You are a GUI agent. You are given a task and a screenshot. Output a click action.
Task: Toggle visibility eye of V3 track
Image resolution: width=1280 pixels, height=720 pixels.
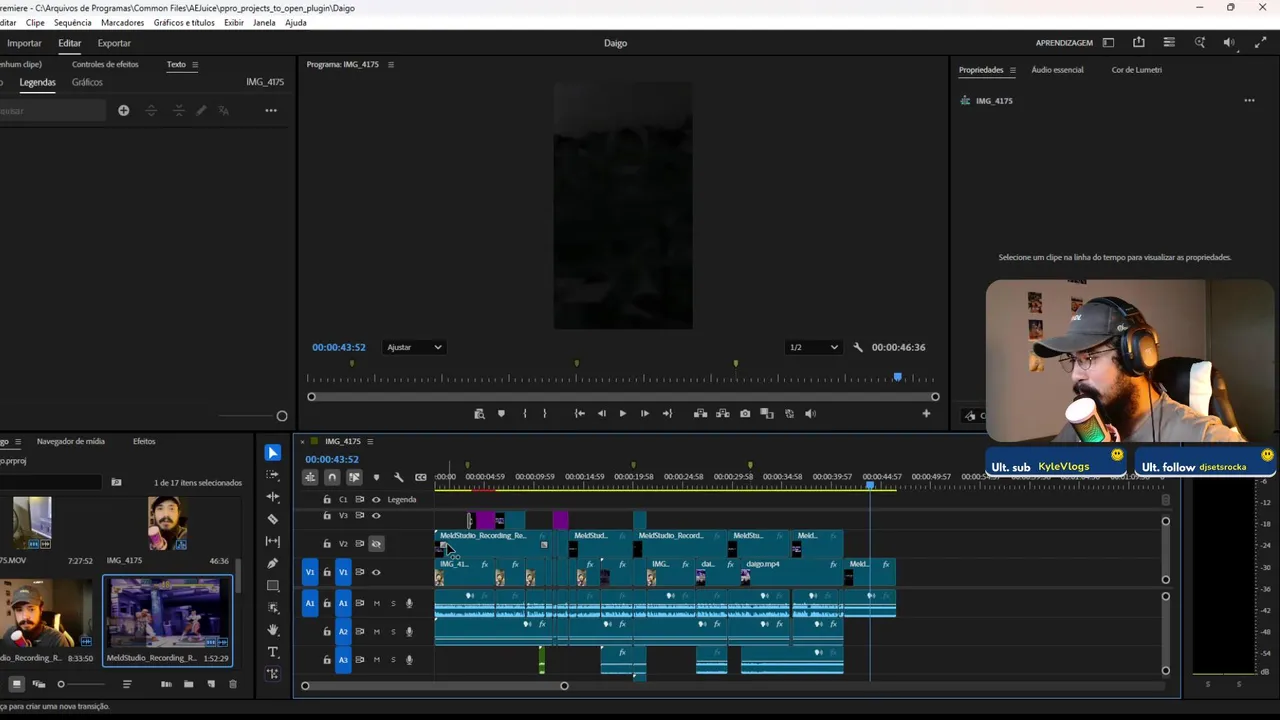point(376,515)
